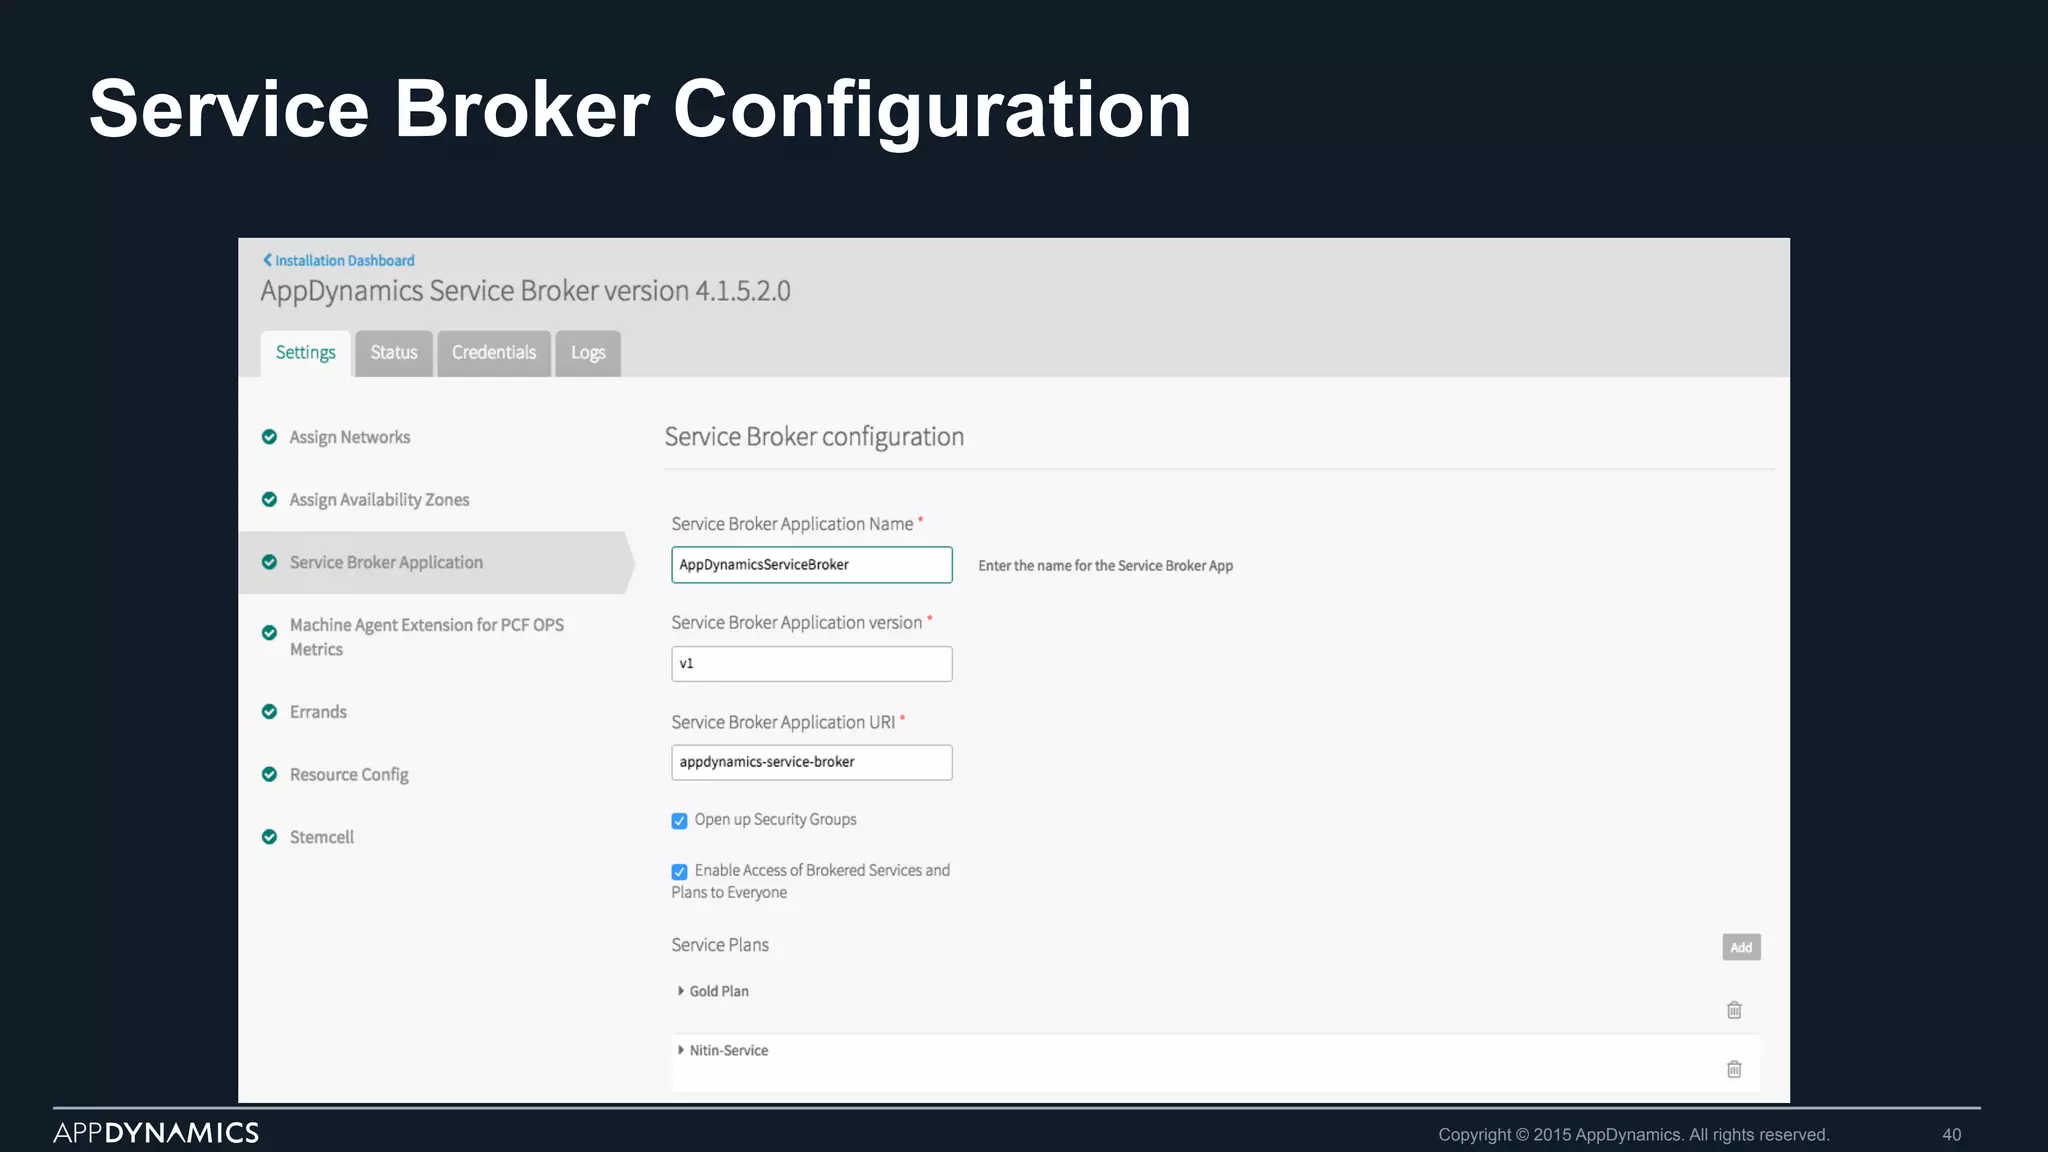The width and height of the screenshot is (2048, 1152).
Task: Click hint text 'Enter the name for the Service Broker App'
Action: (x=1105, y=566)
